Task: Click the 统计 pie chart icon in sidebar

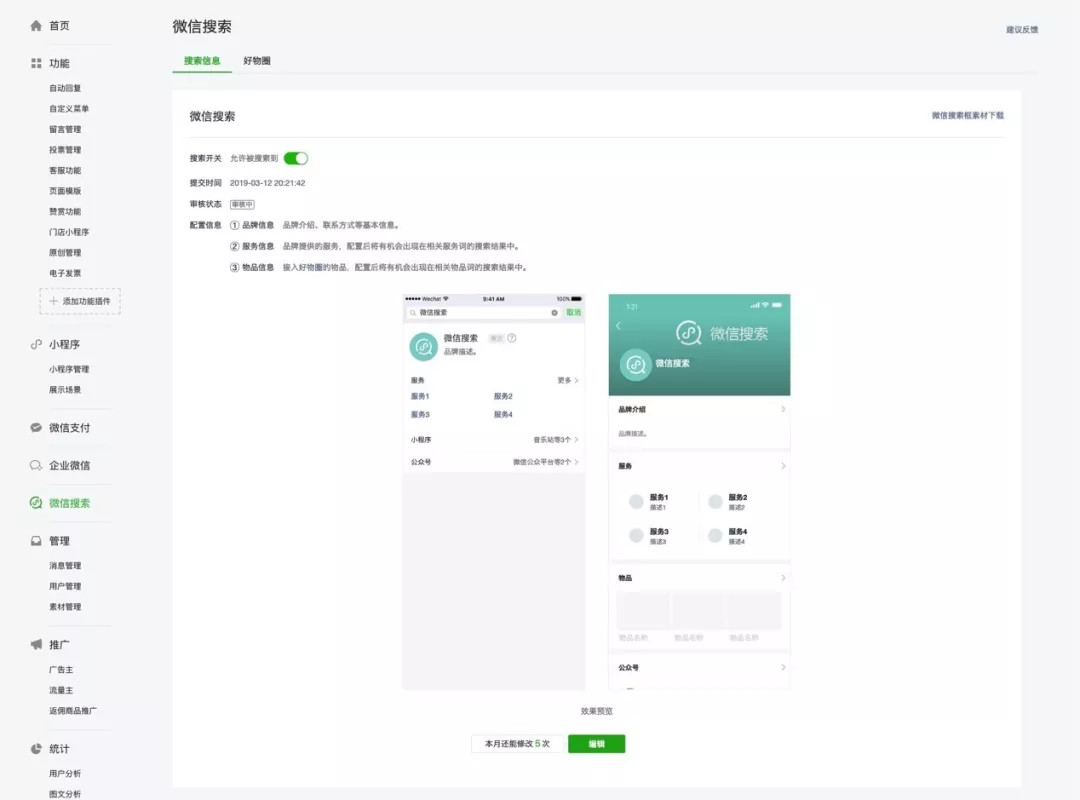Action: [36, 748]
